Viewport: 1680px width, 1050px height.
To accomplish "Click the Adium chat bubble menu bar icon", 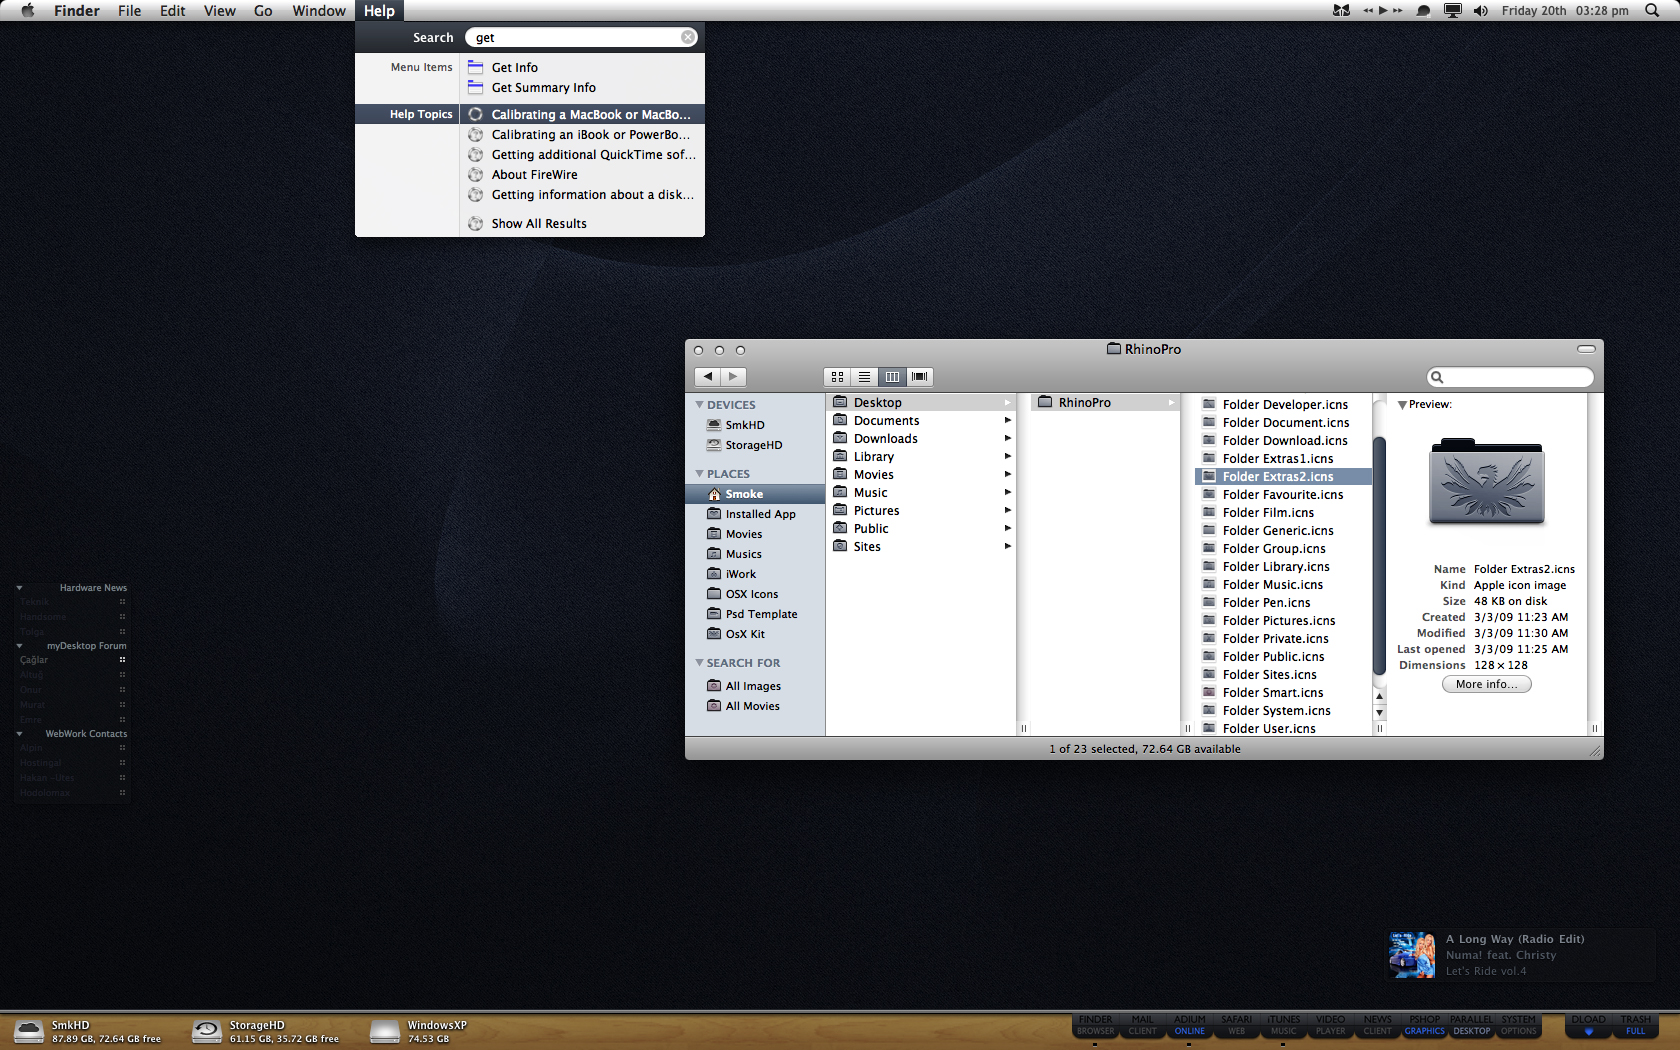I will [1423, 11].
